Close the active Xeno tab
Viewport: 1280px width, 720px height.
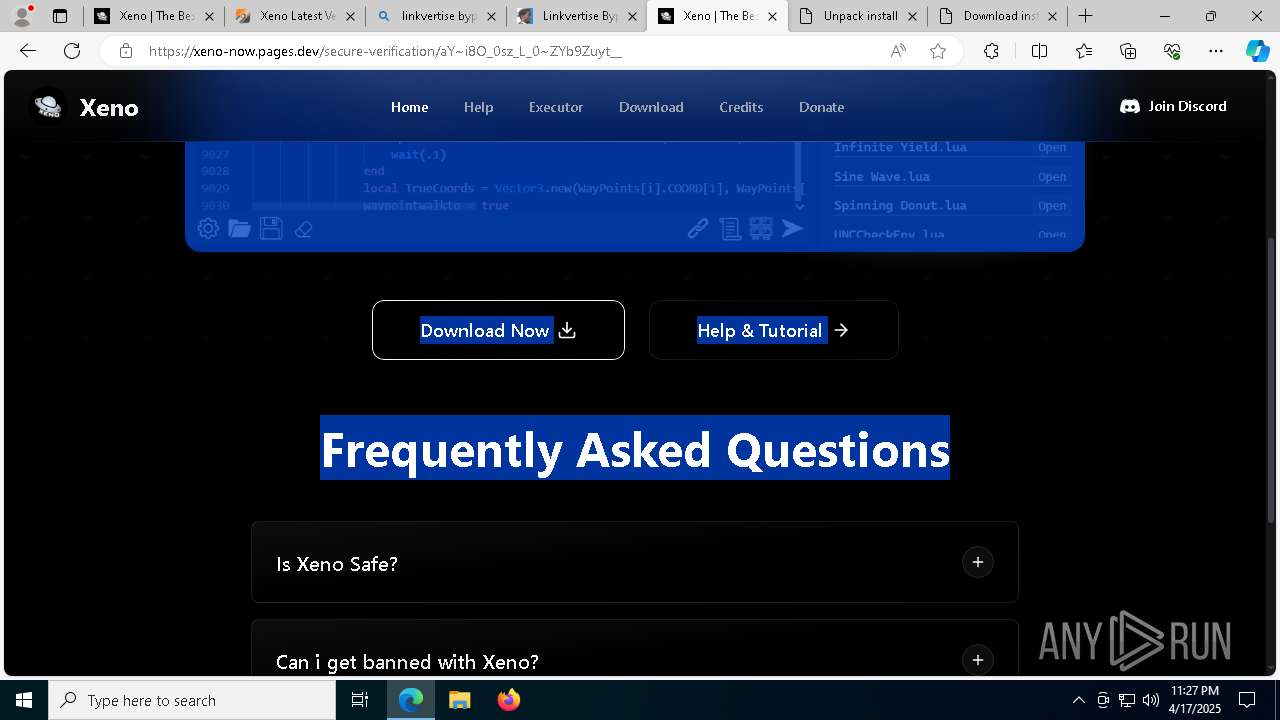pos(772,16)
